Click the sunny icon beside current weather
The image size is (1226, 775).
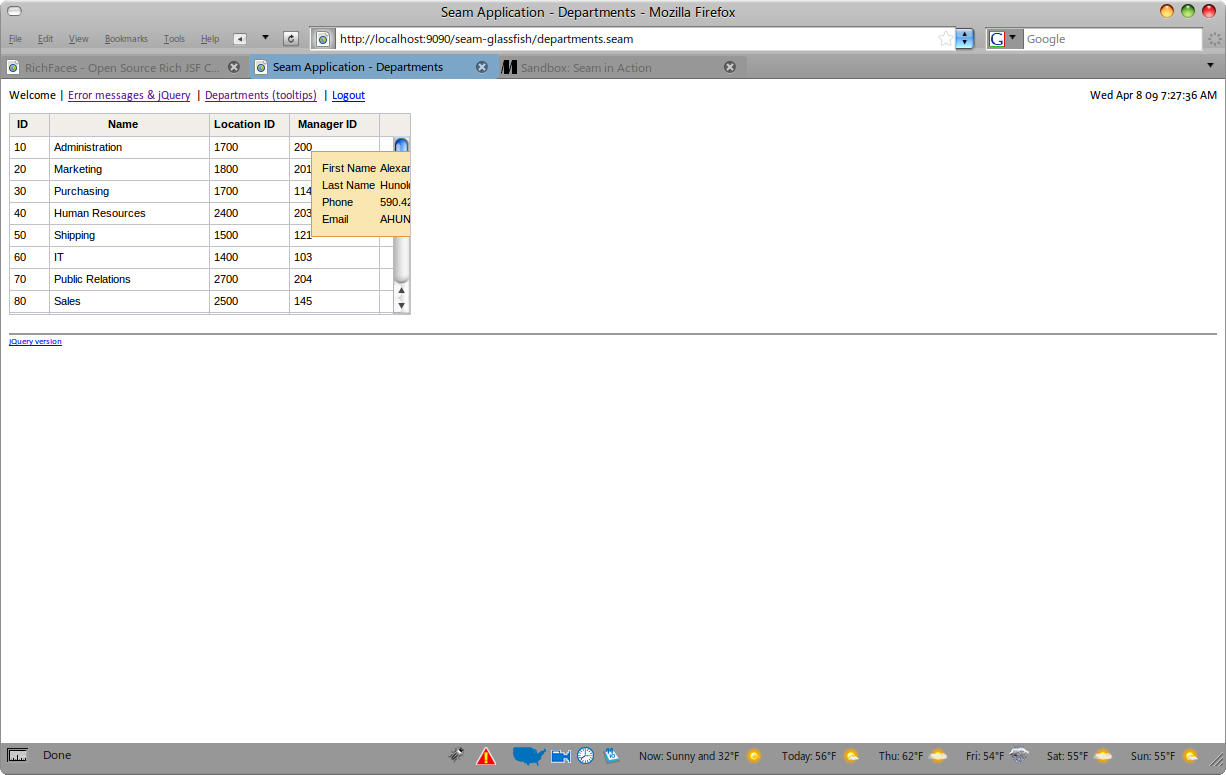click(754, 756)
